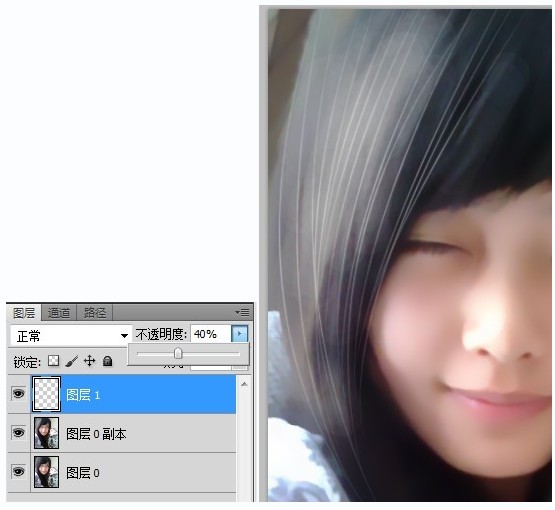
Task: Toggle the opacity slider arrow button
Action: coord(240,334)
